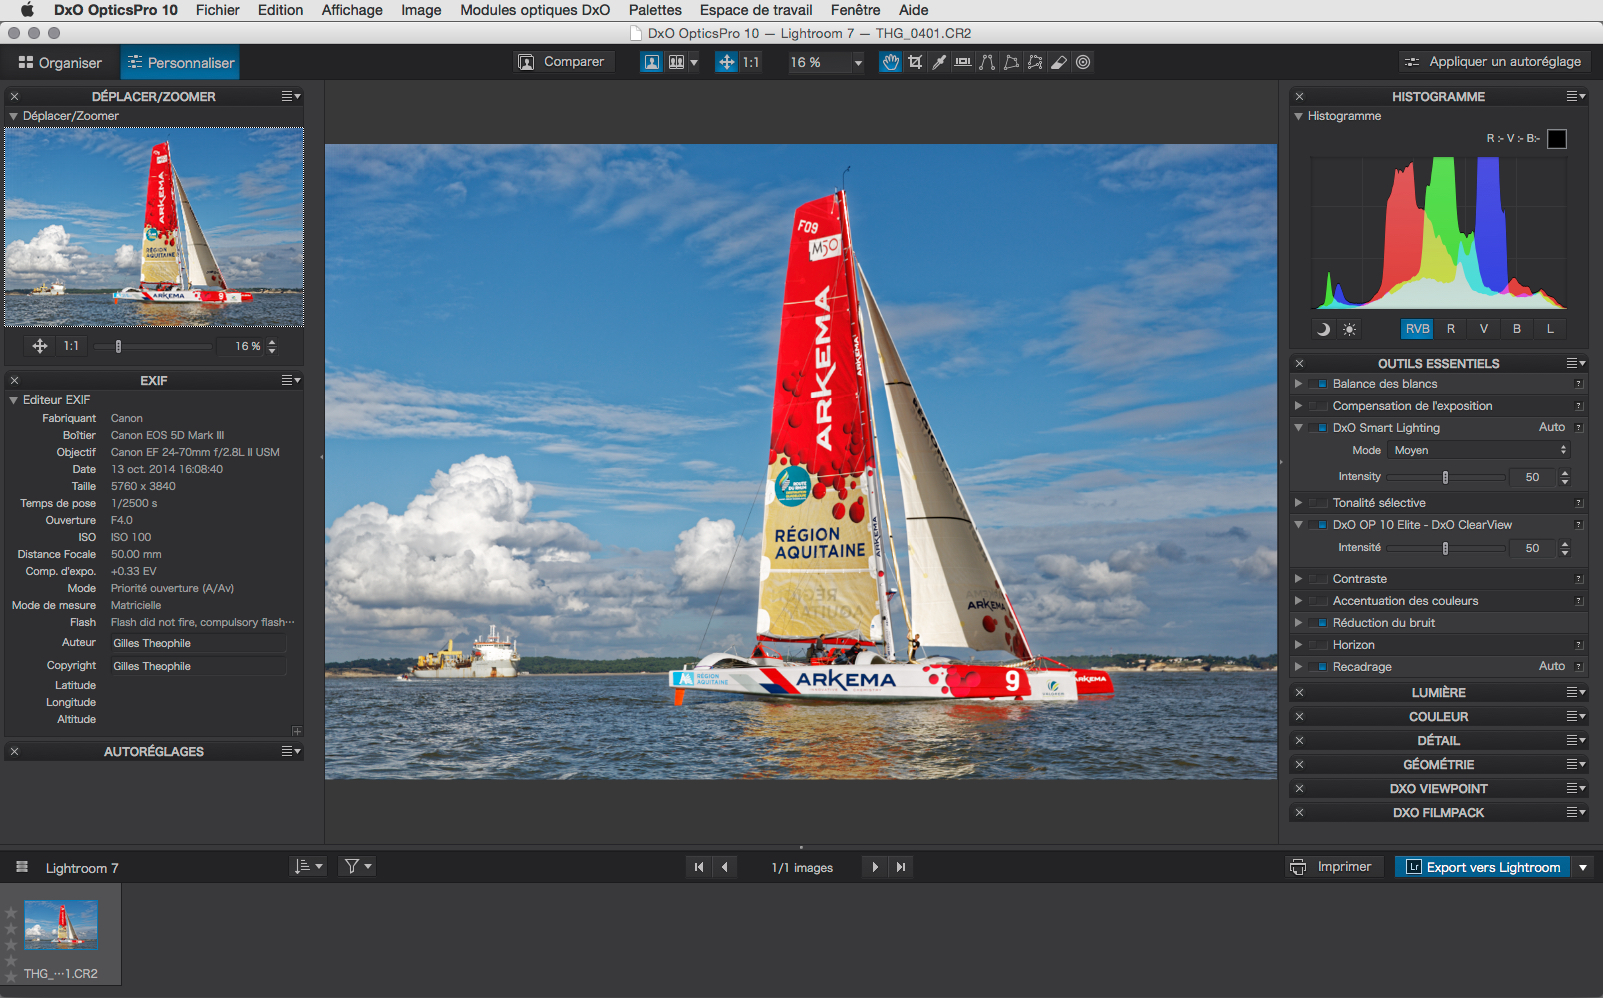Open Modules optiques DxO menu
This screenshot has width=1603, height=998.
535,10
